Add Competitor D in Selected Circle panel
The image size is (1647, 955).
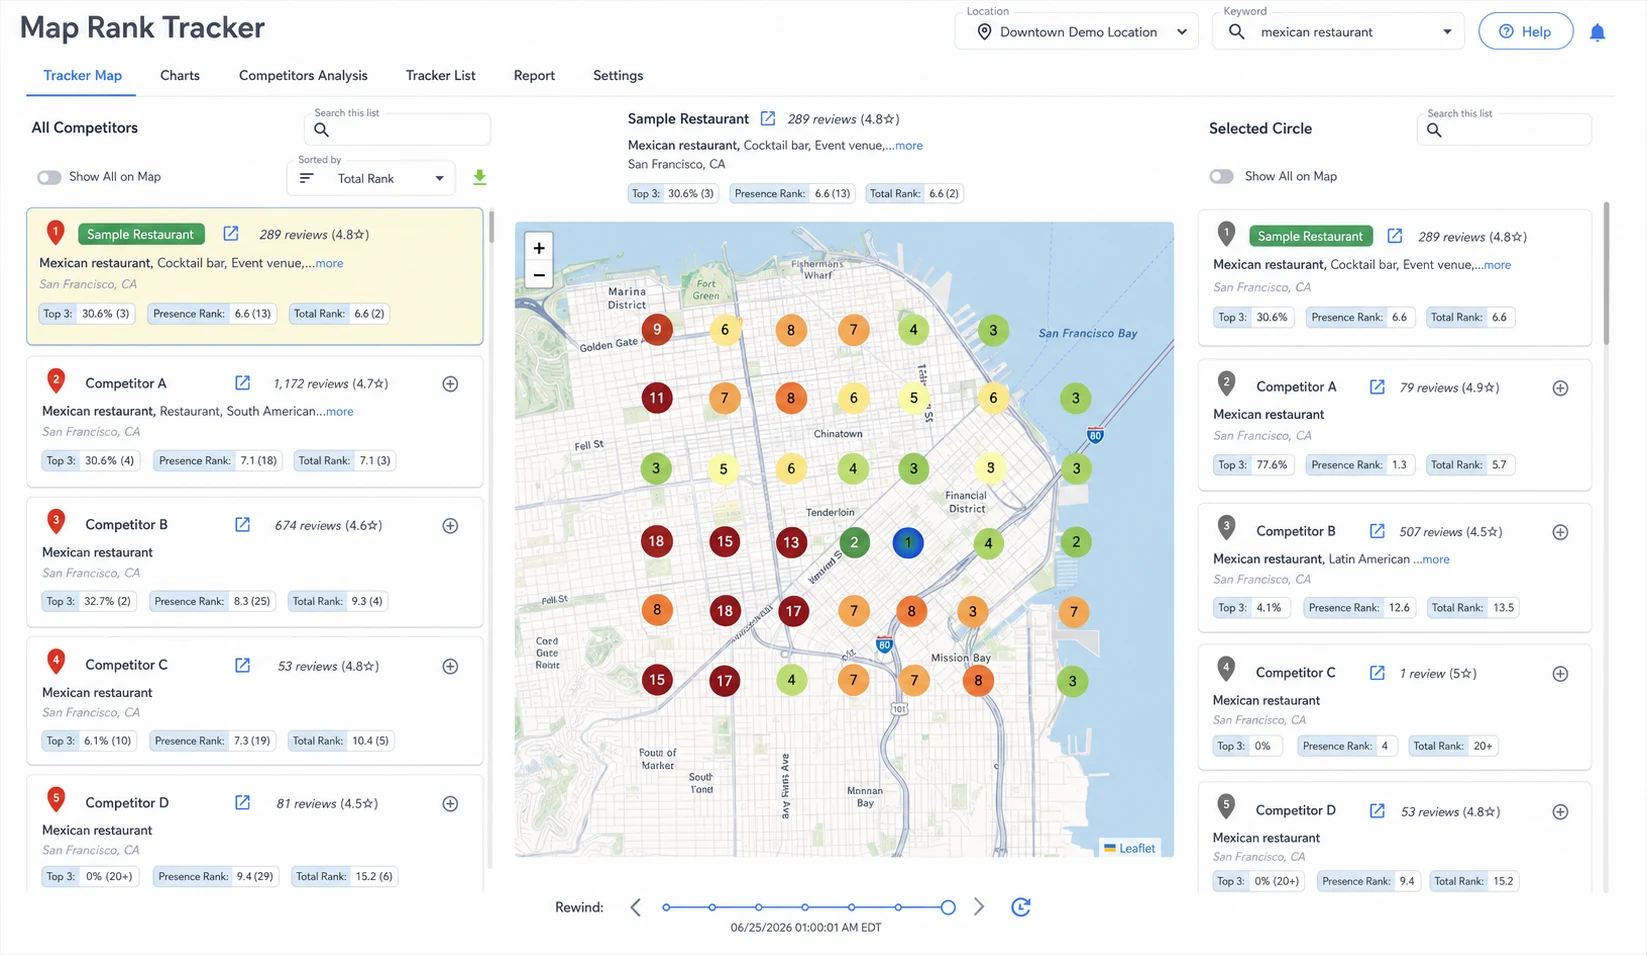tap(1560, 812)
